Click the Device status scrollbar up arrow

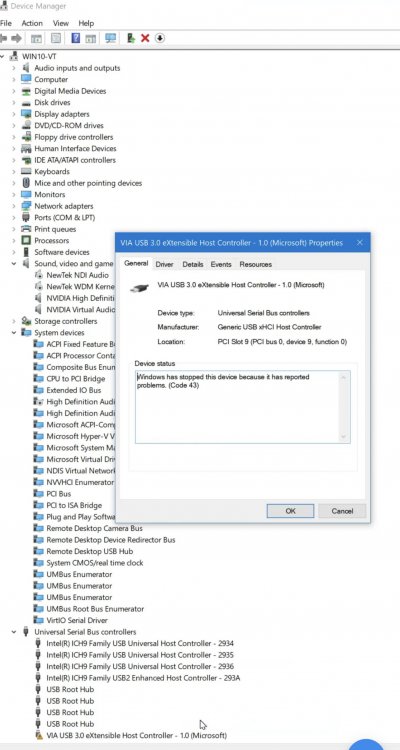point(344,377)
